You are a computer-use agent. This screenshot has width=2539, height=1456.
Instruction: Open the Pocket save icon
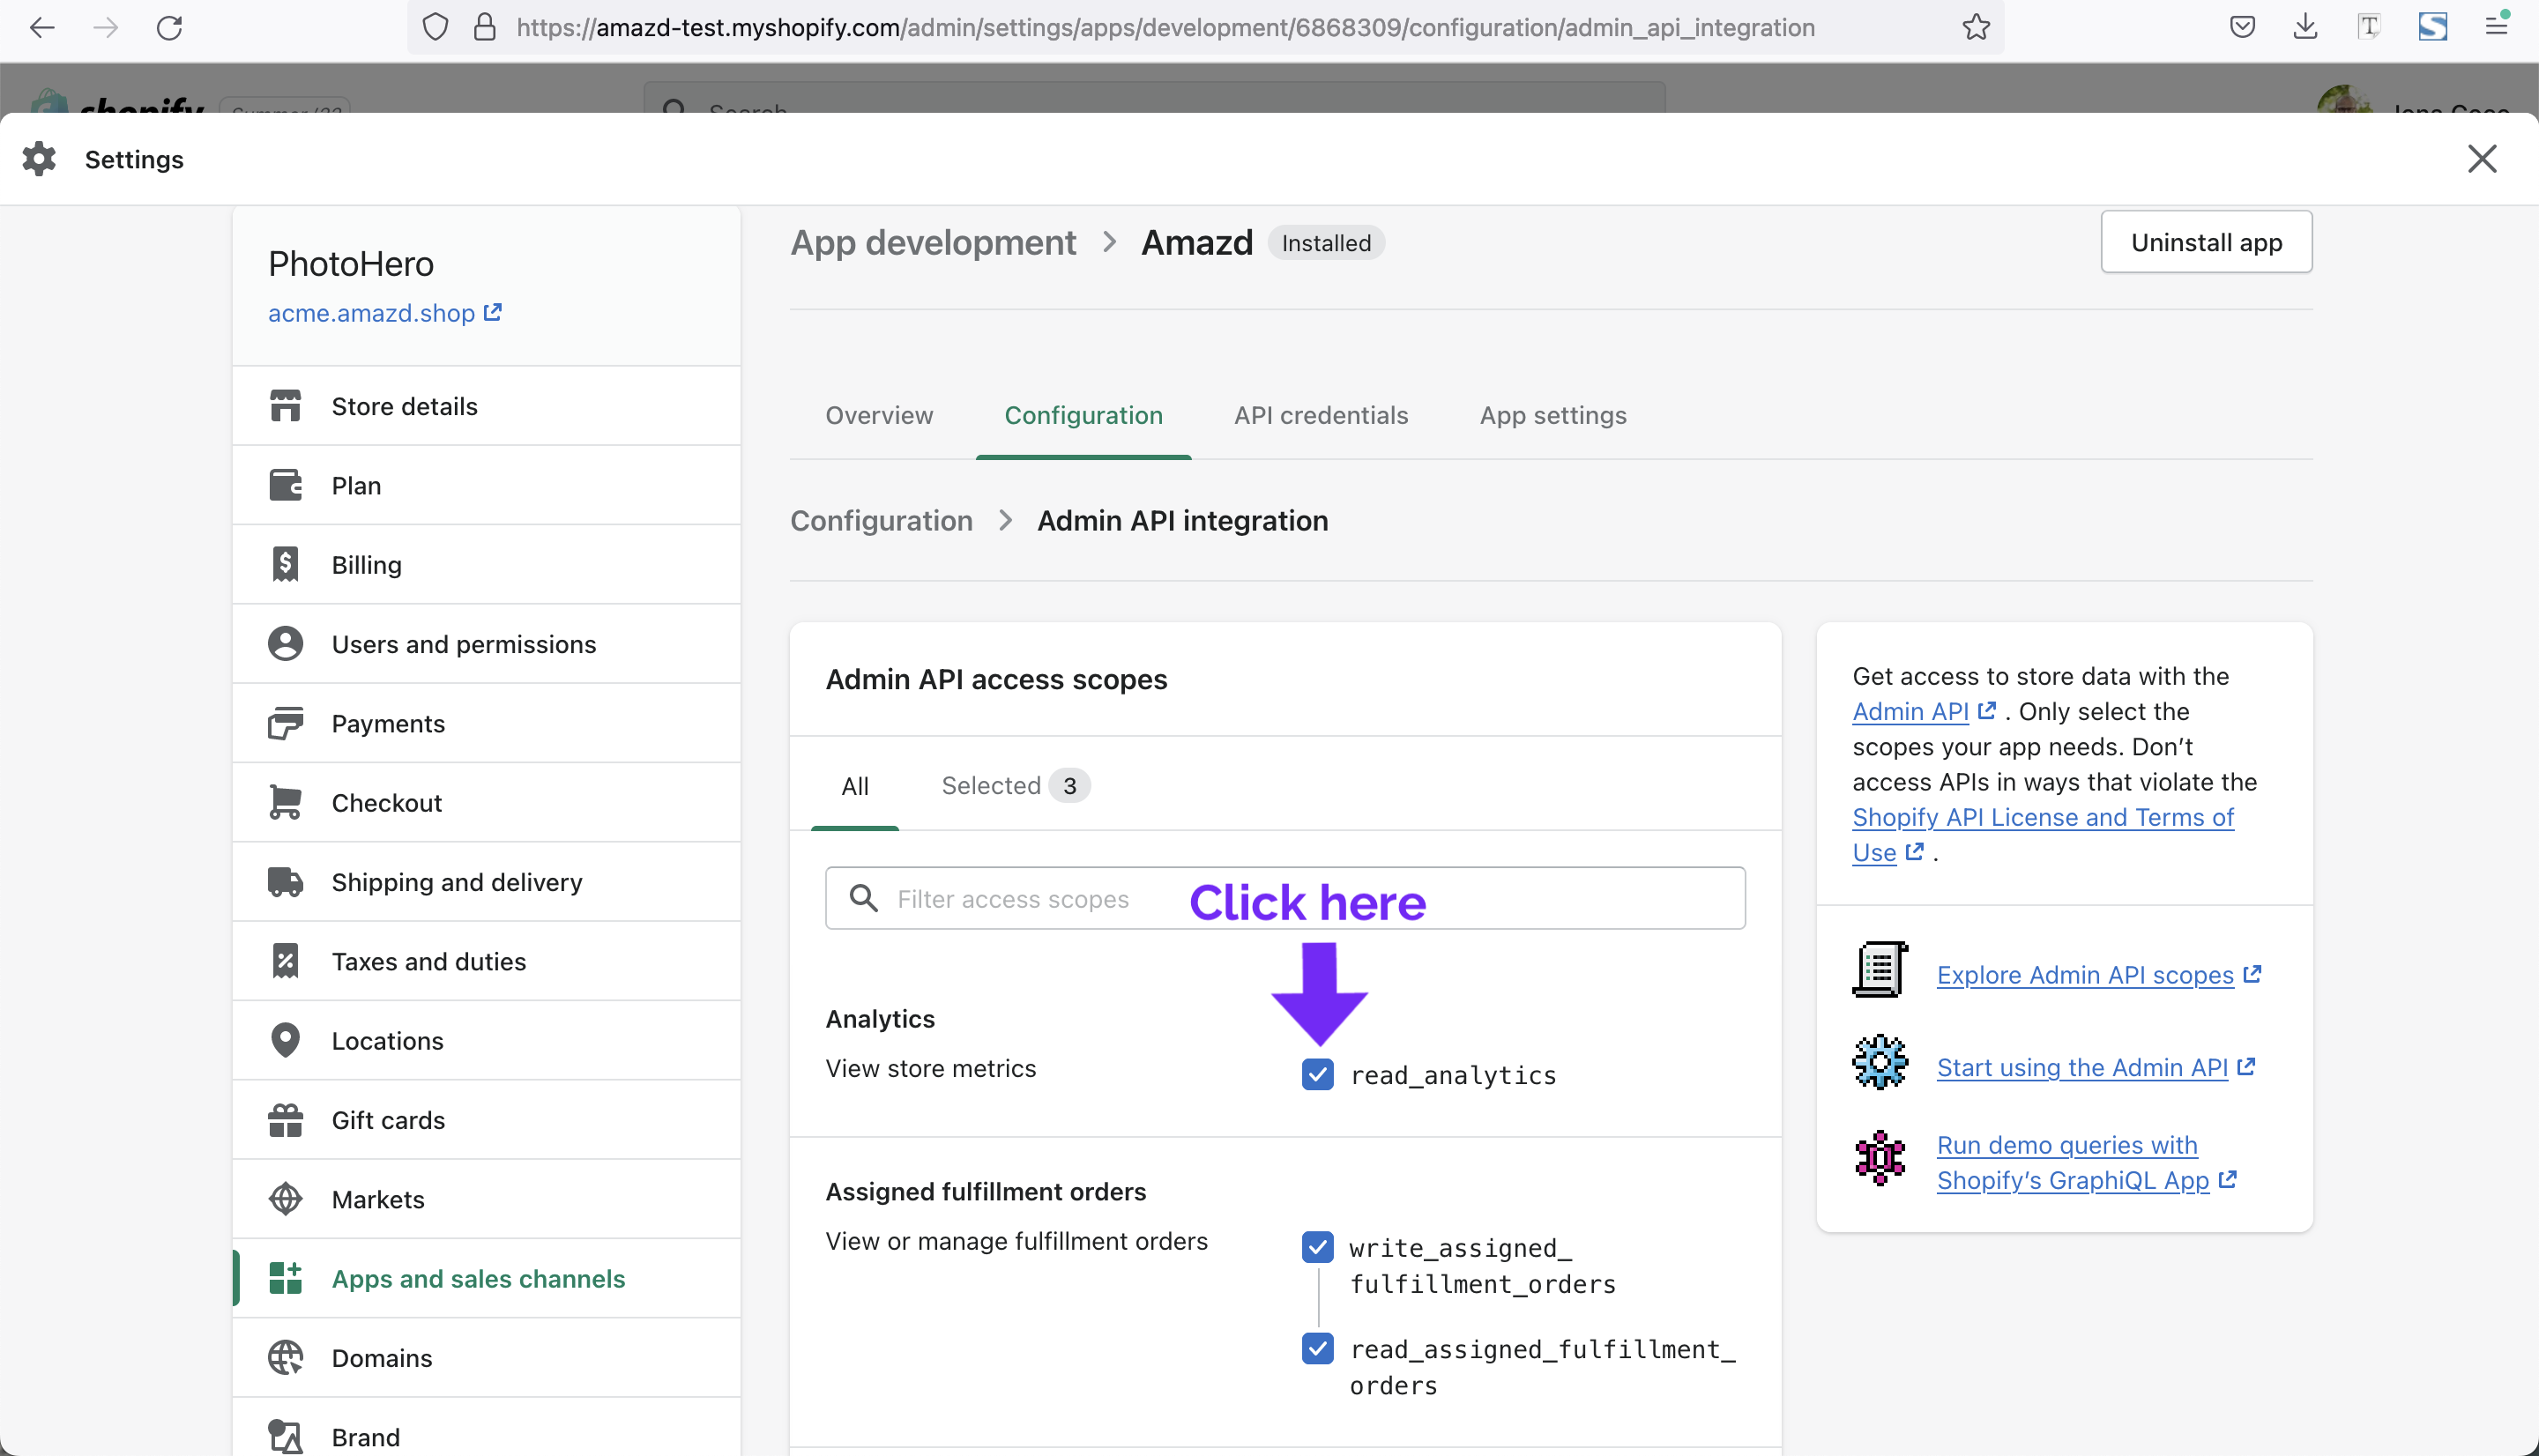(x=2242, y=27)
